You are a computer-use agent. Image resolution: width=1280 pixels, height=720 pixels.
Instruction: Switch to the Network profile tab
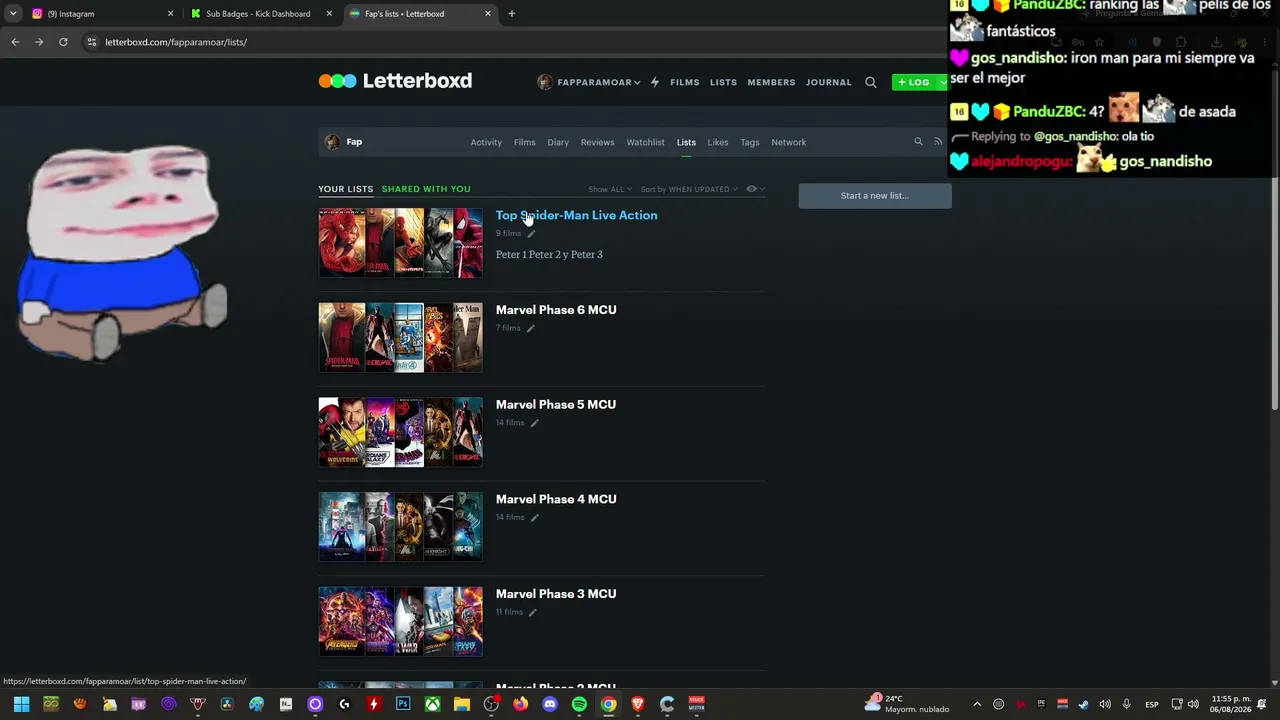click(x=788, y=142)
